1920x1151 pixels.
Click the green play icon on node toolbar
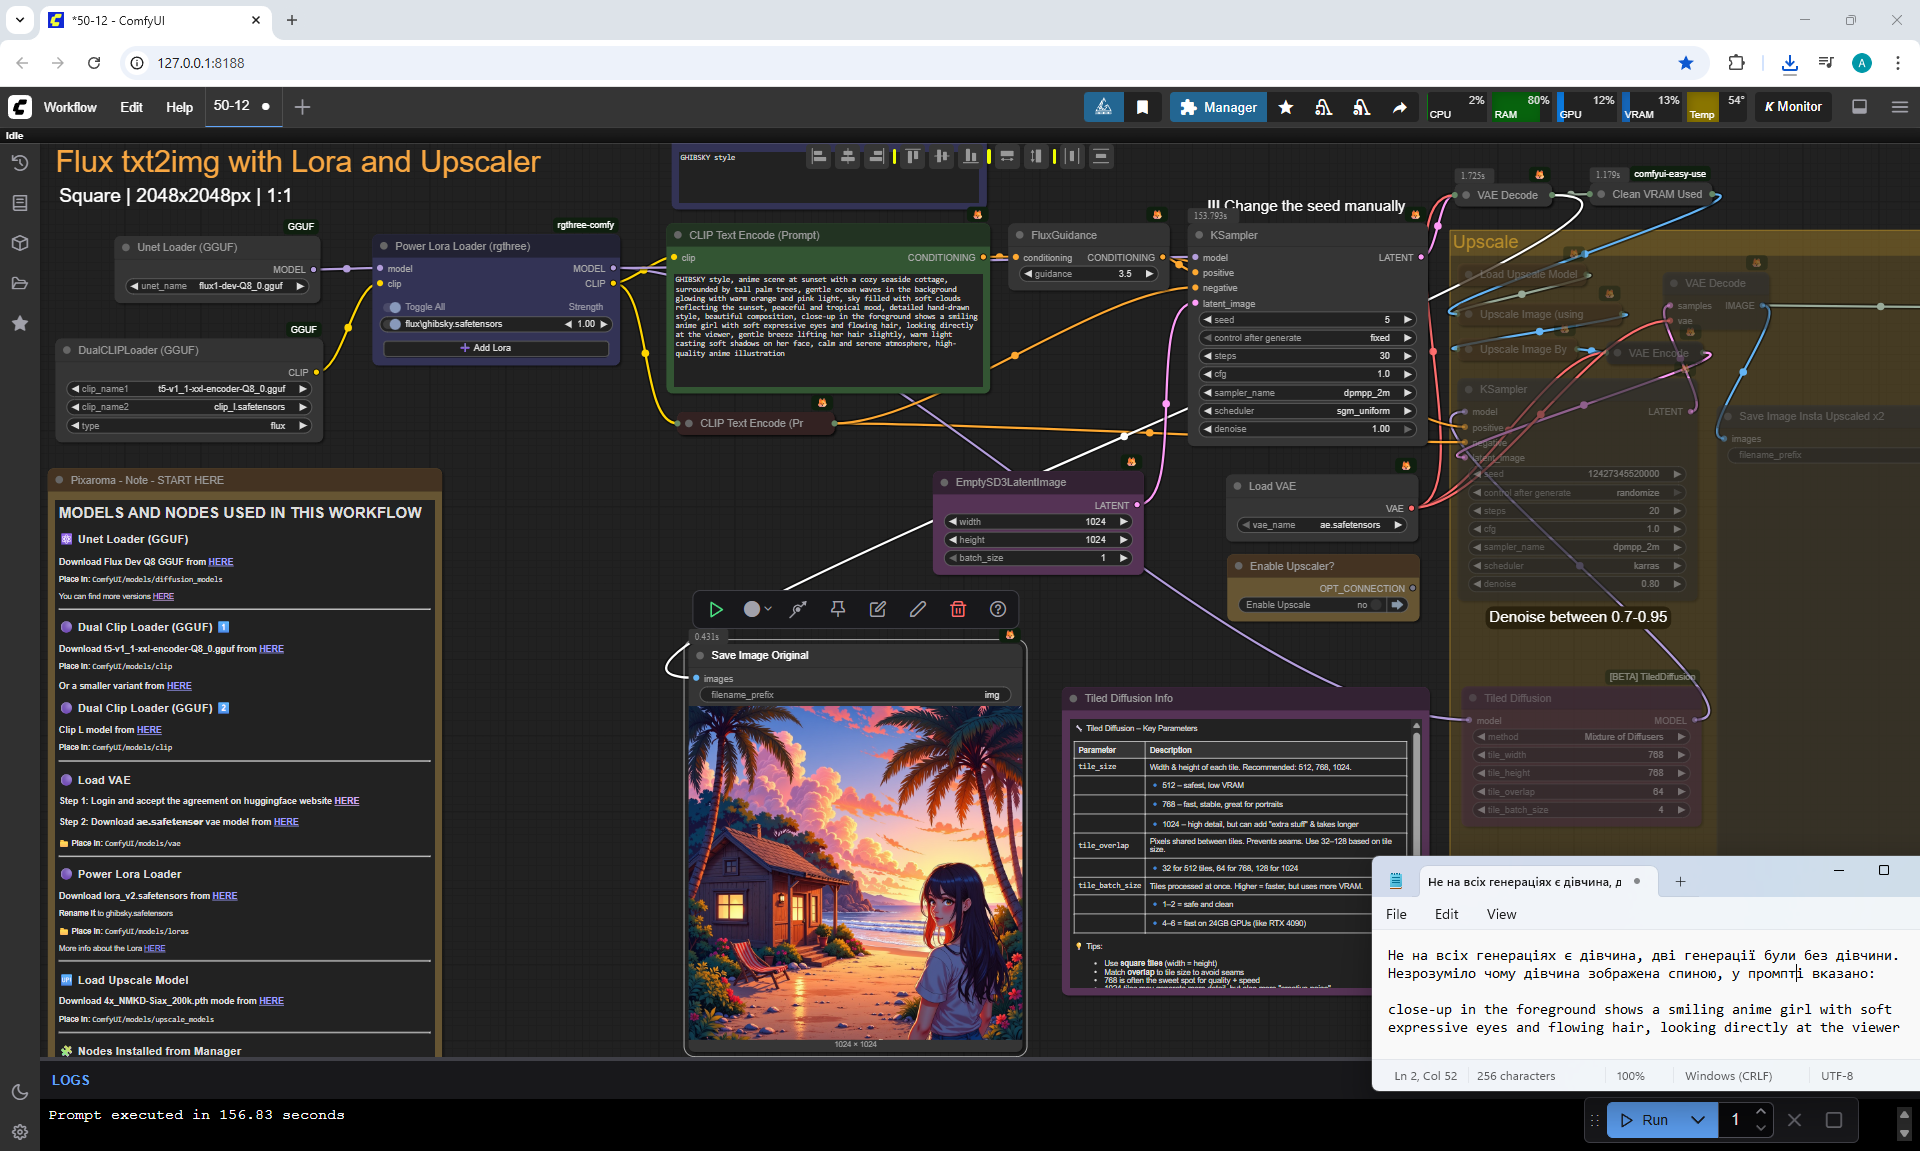(716, 609)
